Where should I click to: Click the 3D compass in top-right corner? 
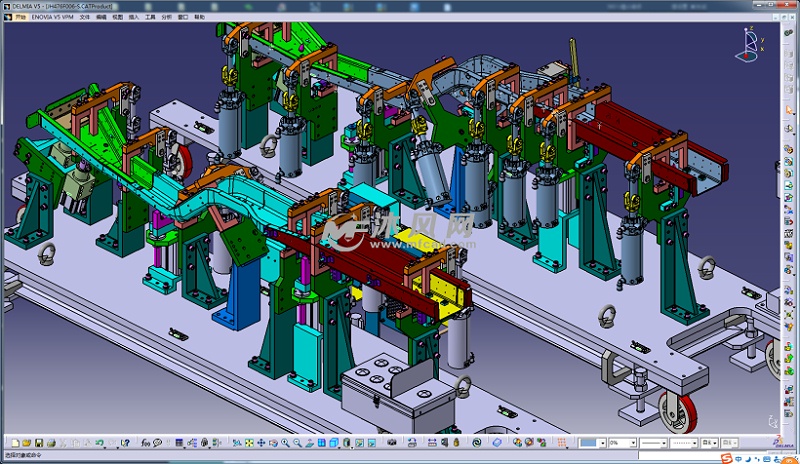[749, 42]
